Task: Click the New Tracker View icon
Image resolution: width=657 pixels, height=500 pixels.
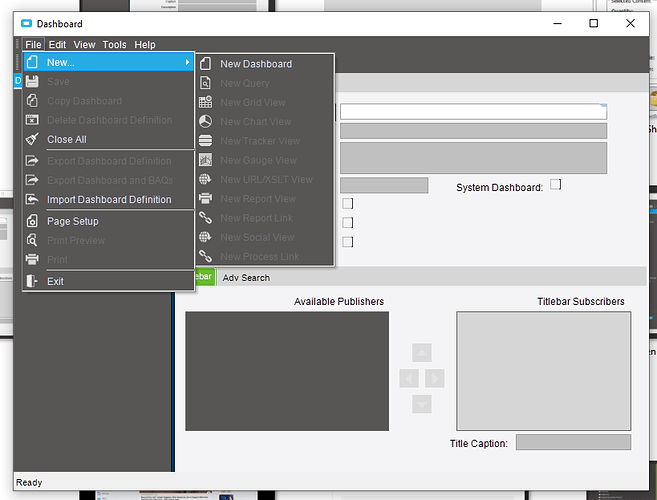Action: (x=205, y=140)
